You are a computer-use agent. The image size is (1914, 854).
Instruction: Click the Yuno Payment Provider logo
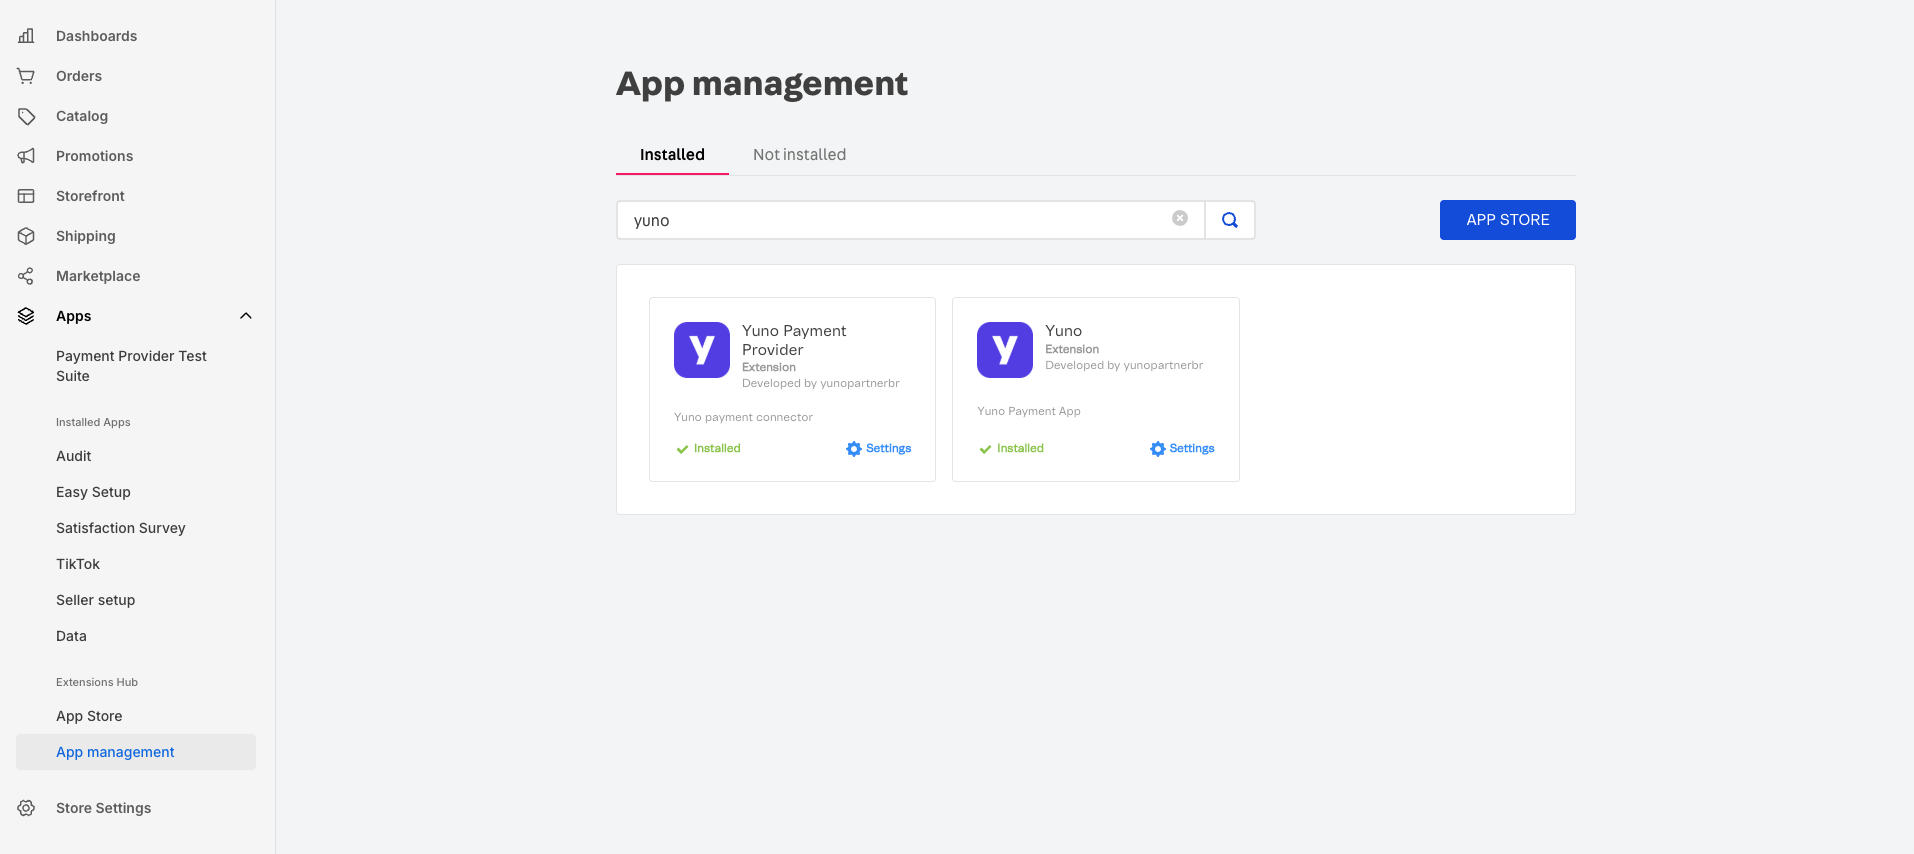click(x=702, y=350)
